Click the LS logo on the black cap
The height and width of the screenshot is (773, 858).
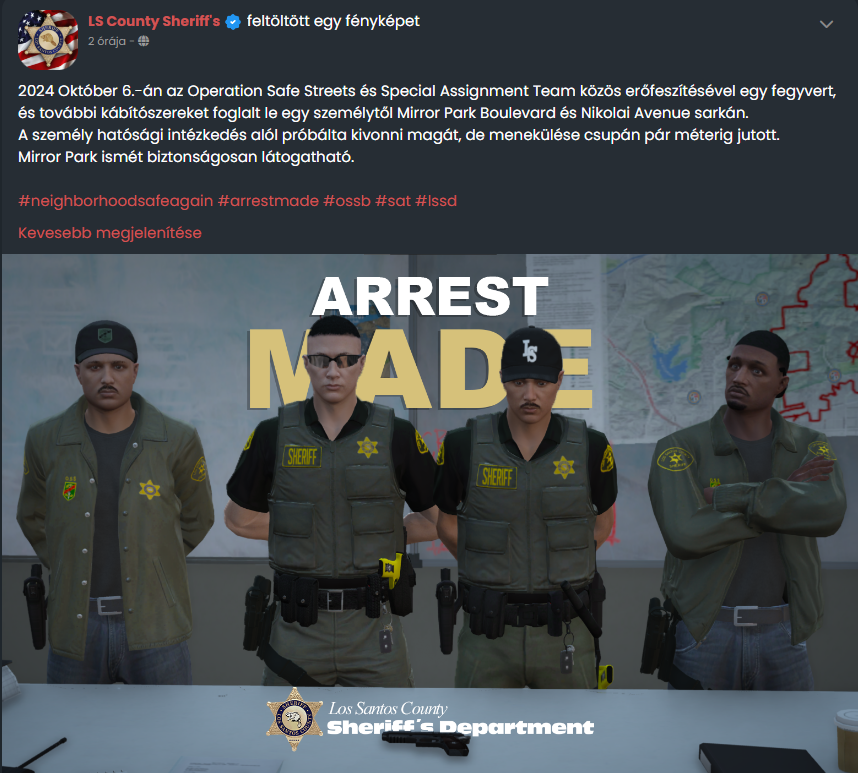[530, 351]
